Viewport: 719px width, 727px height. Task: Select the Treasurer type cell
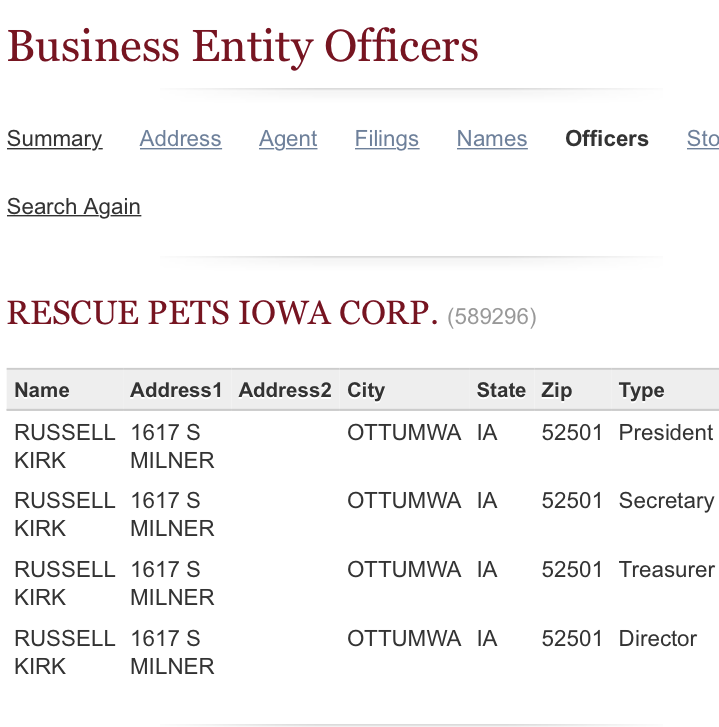[666, 570]
